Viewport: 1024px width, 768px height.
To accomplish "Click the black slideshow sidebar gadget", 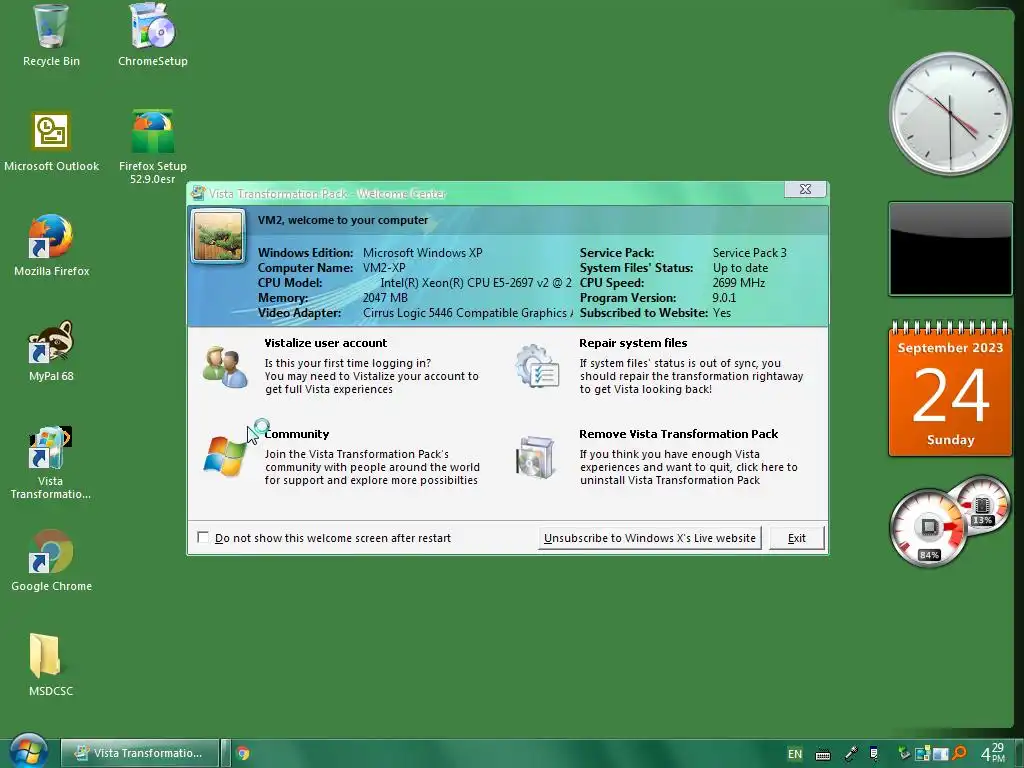I will (950, 249).
